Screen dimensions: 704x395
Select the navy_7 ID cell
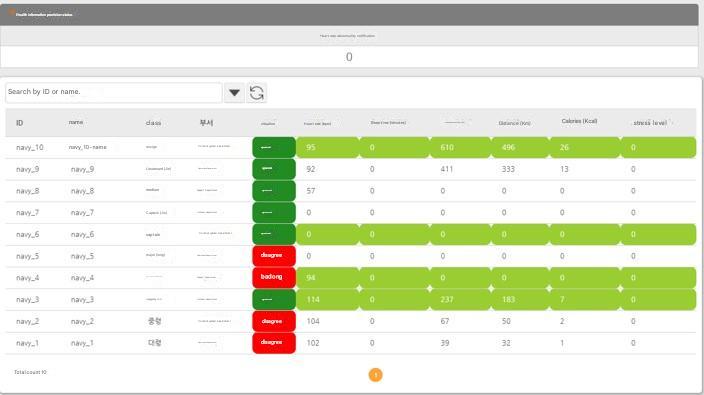tap(27, 213)
